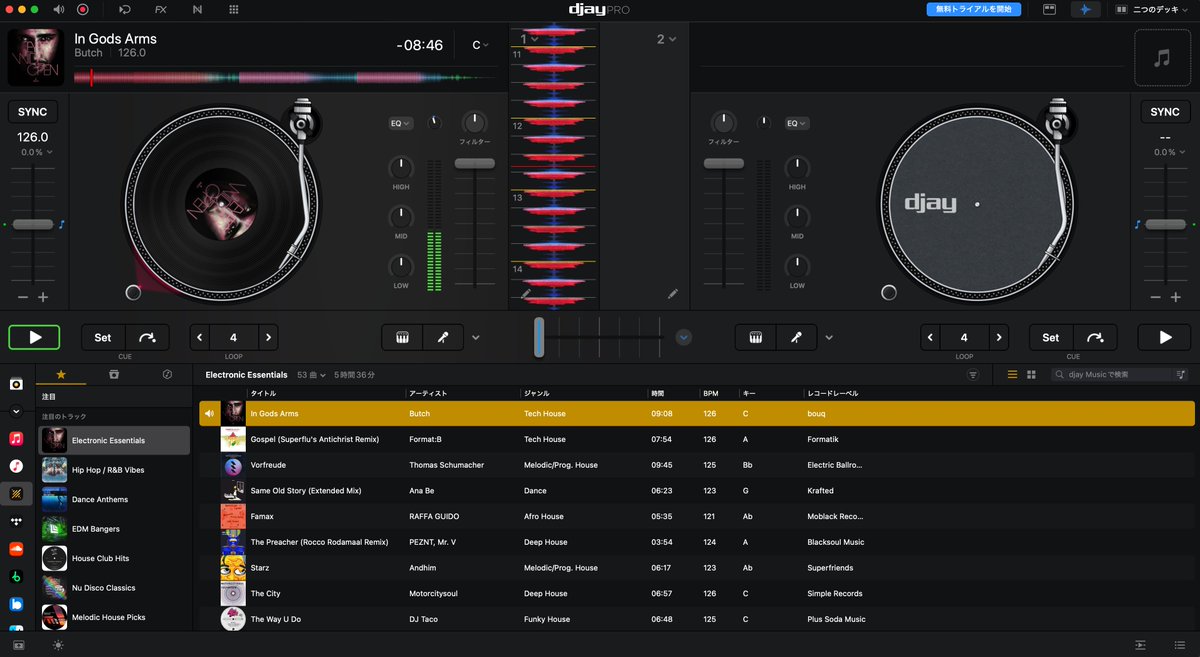Open TIDAL source in sidebar
Screen dimensions: 1200x657
pos(16,521)
